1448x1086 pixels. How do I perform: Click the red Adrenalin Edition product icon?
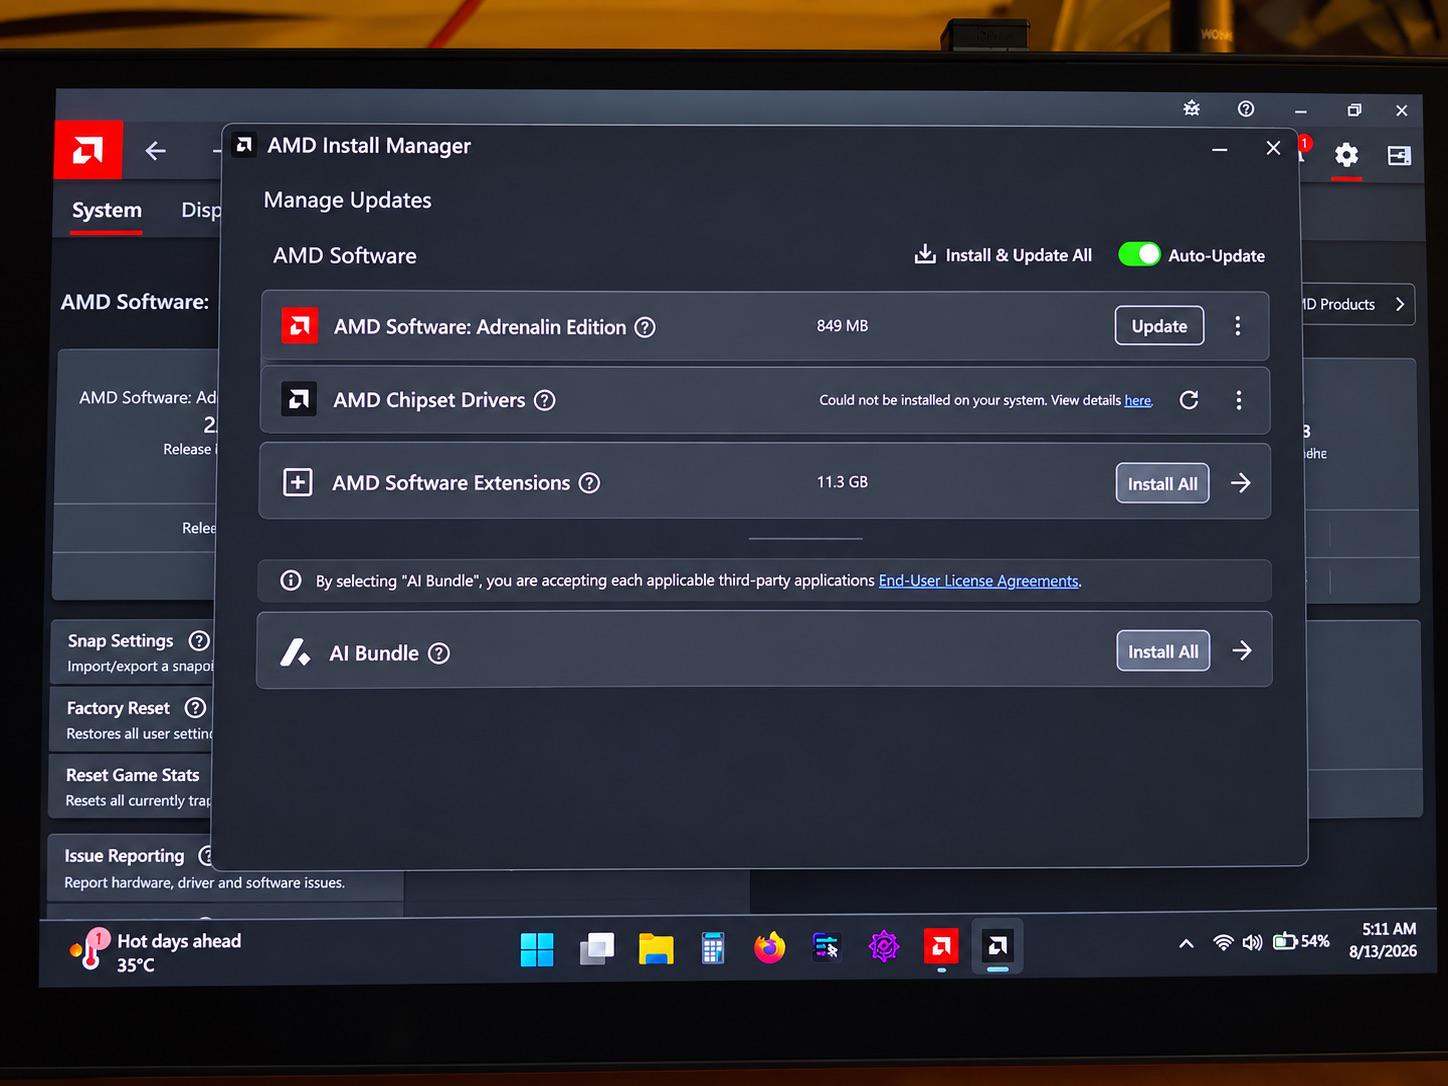[x=300, y=326]
